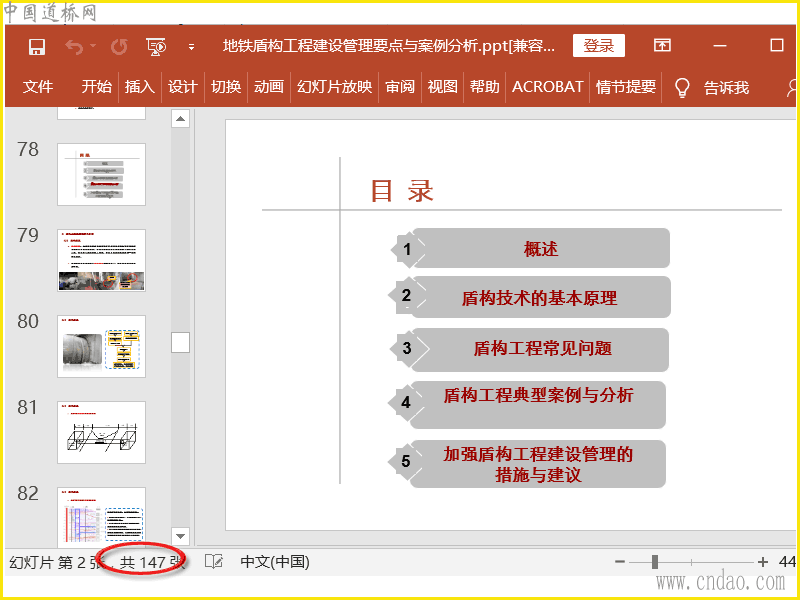Viewport: 800px width, 600px height.
Task: Click the 盾构工程常见问题 item
Action: (x=540, y=349)
